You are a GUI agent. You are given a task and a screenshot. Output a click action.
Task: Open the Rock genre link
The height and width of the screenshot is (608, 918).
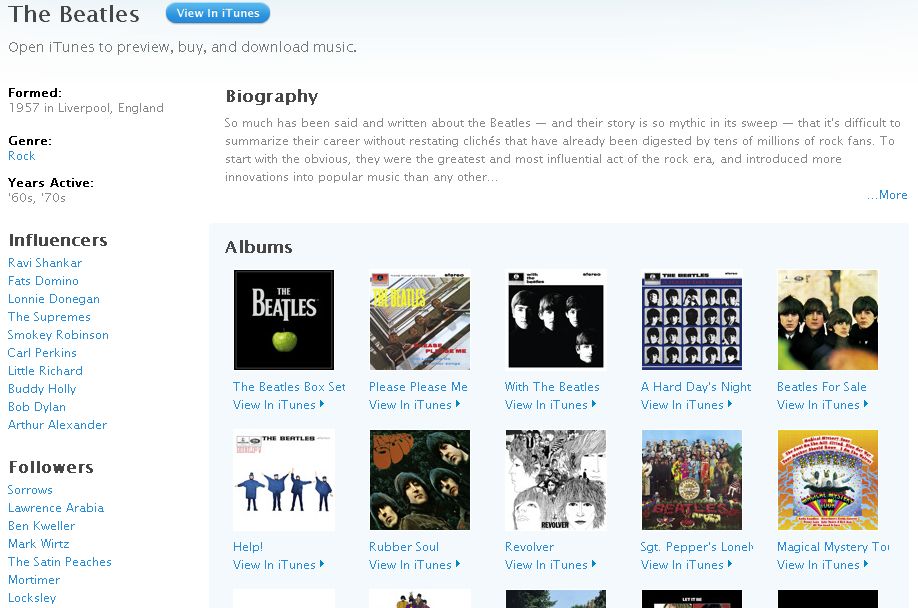pyautogui.click(x=22, y=156)
